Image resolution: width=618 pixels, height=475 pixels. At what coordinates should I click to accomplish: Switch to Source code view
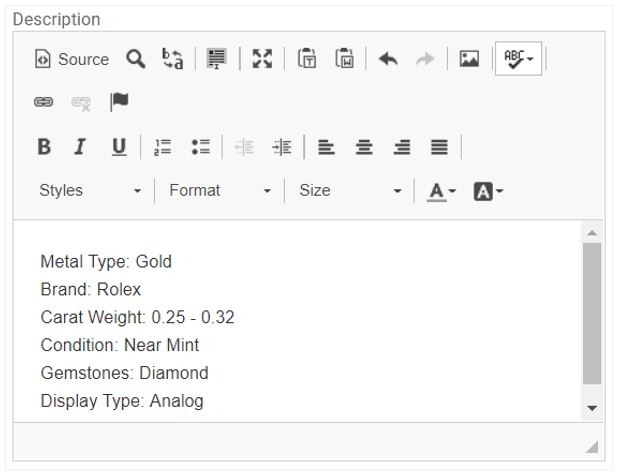(72, 59)
